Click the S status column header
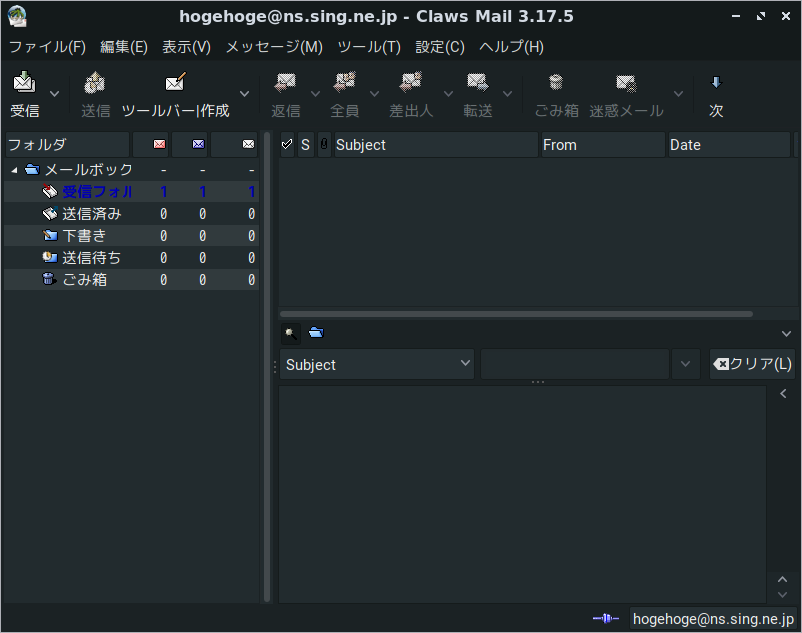Viewport: 802px width, 633px height. tap(305, 145)
